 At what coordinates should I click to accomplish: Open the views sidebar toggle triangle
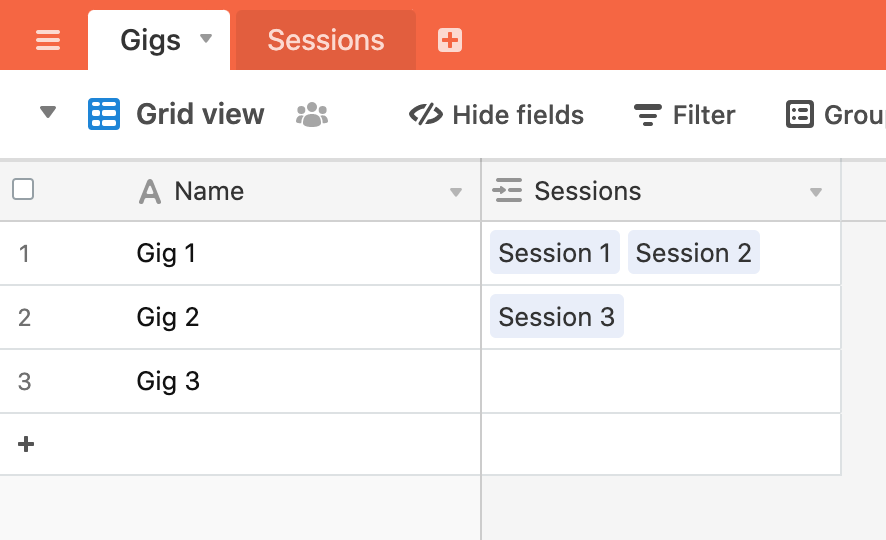coord(48,112)
